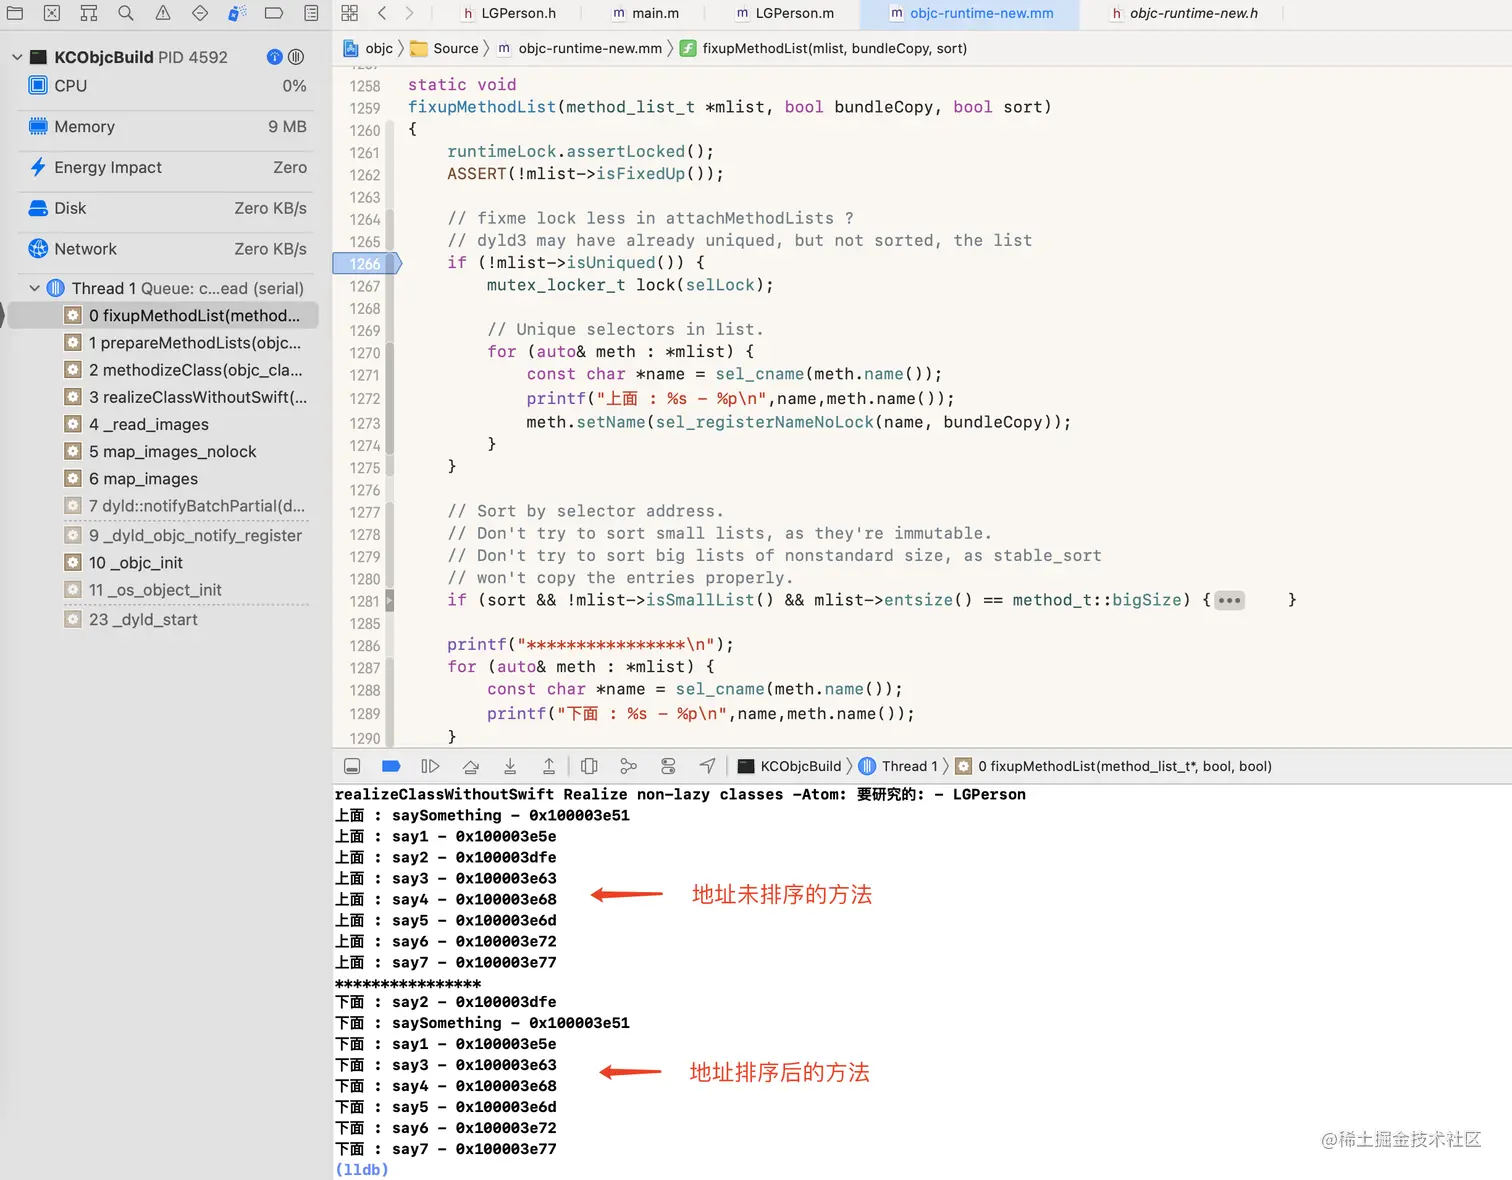Open the Issue navigator warning icon
Viewport: 1512px width, 1180px height.
coord(163,13)
